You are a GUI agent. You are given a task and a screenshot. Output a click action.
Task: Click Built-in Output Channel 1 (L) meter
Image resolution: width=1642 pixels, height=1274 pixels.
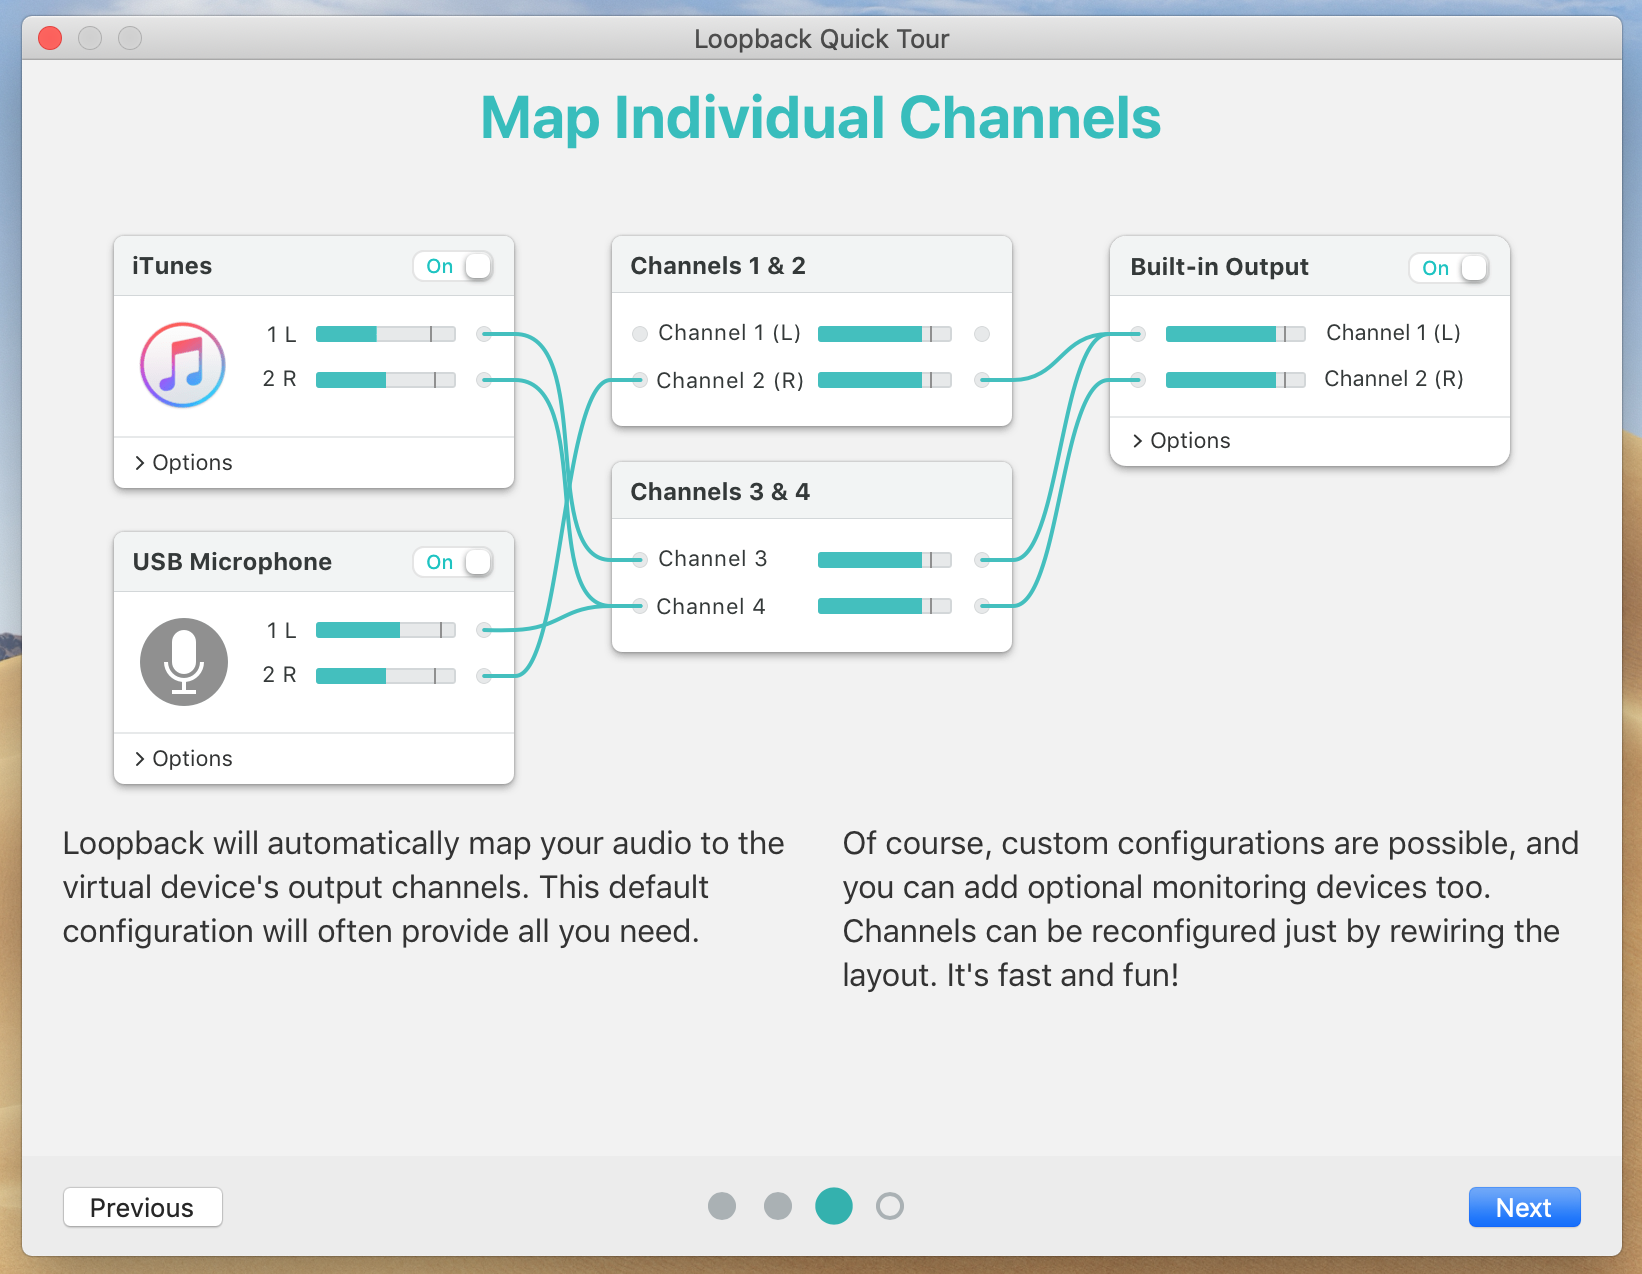[1236, 334]
